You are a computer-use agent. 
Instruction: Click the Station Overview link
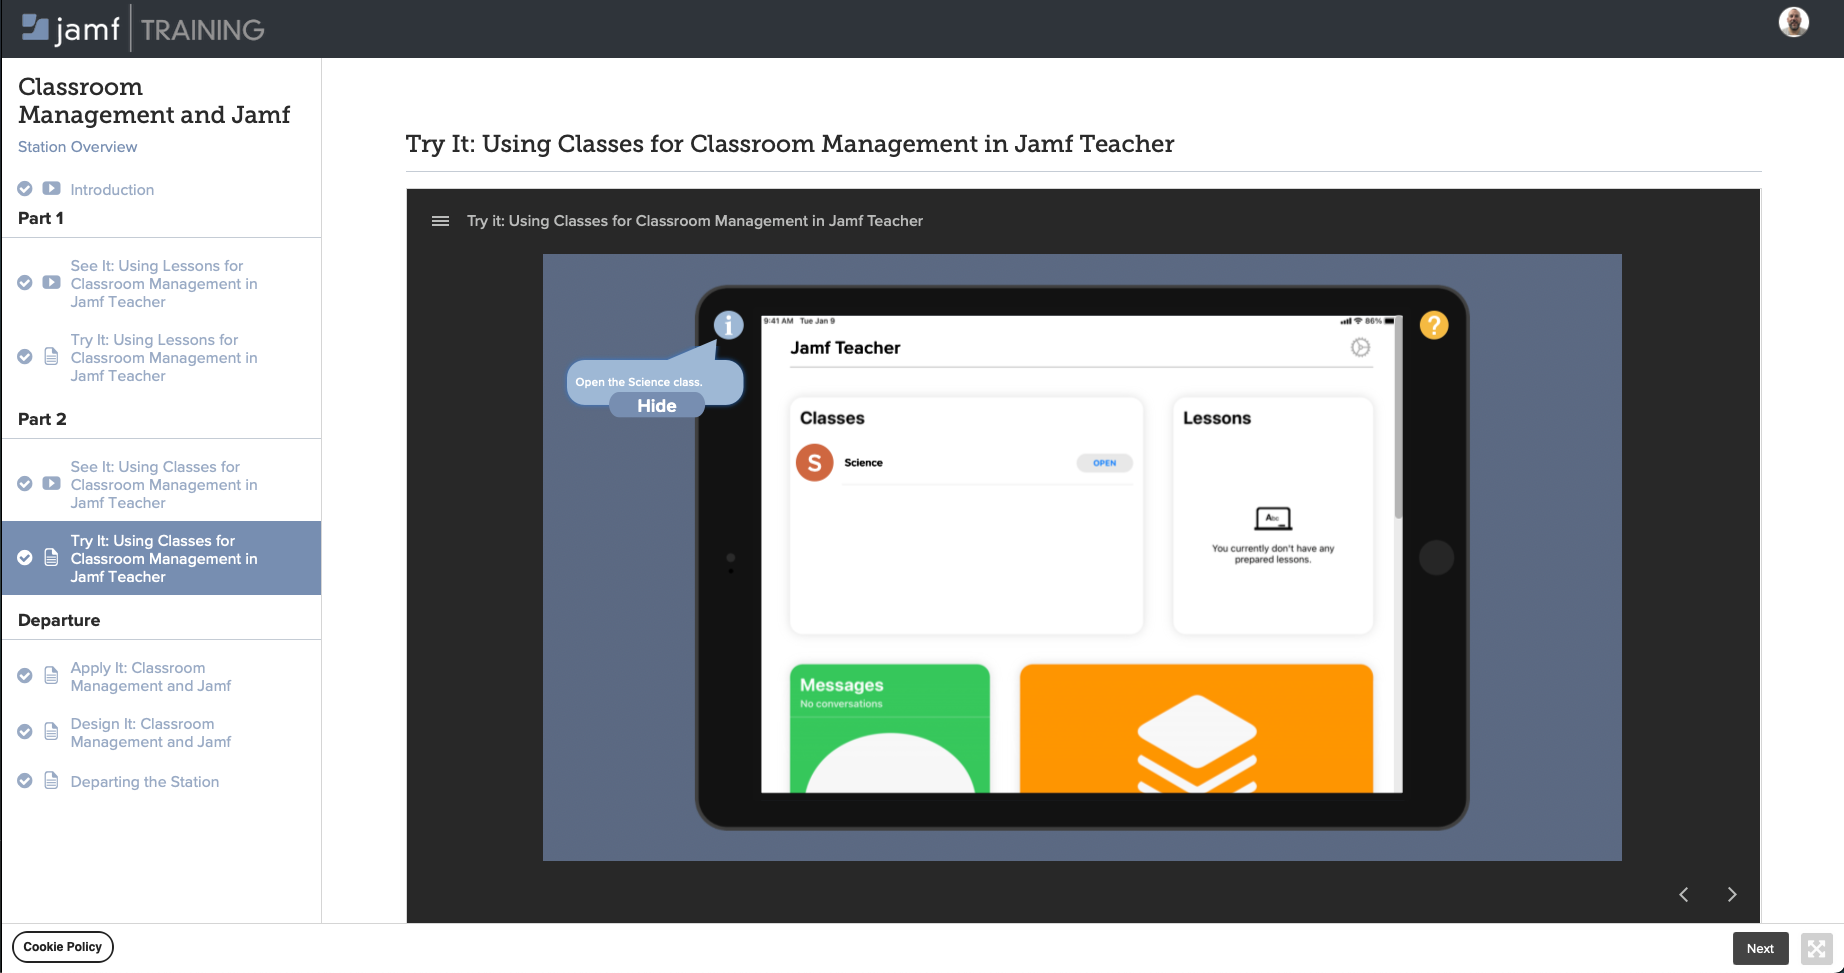(77, 146)
